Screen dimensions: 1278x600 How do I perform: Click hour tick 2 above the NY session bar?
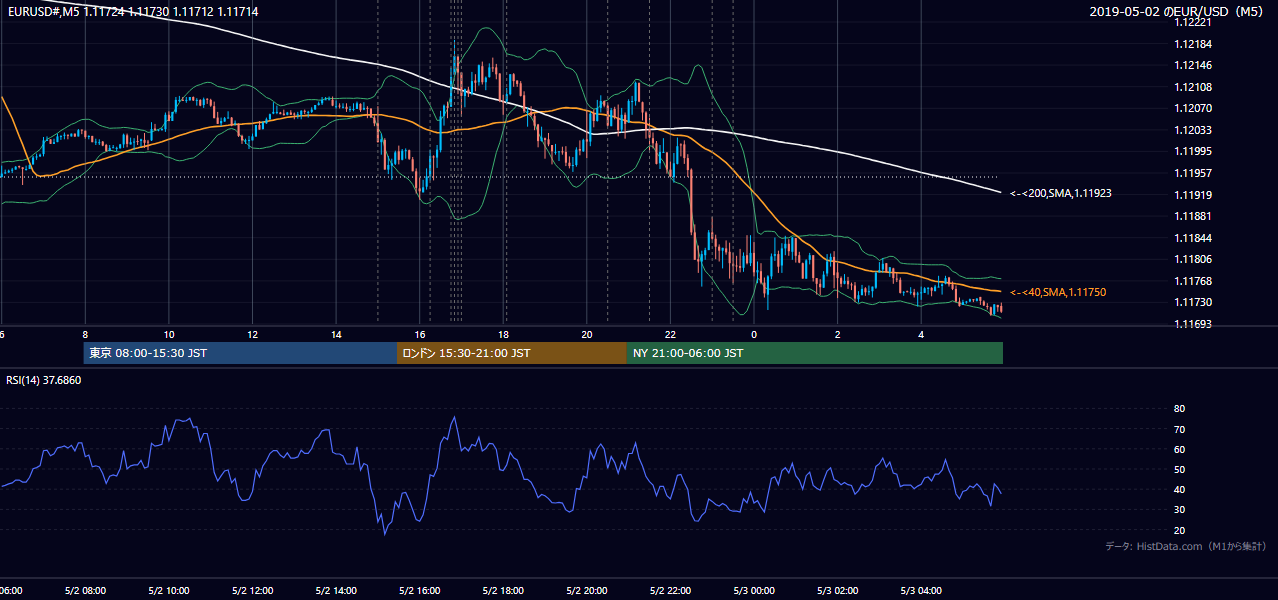tap(838, 334)
